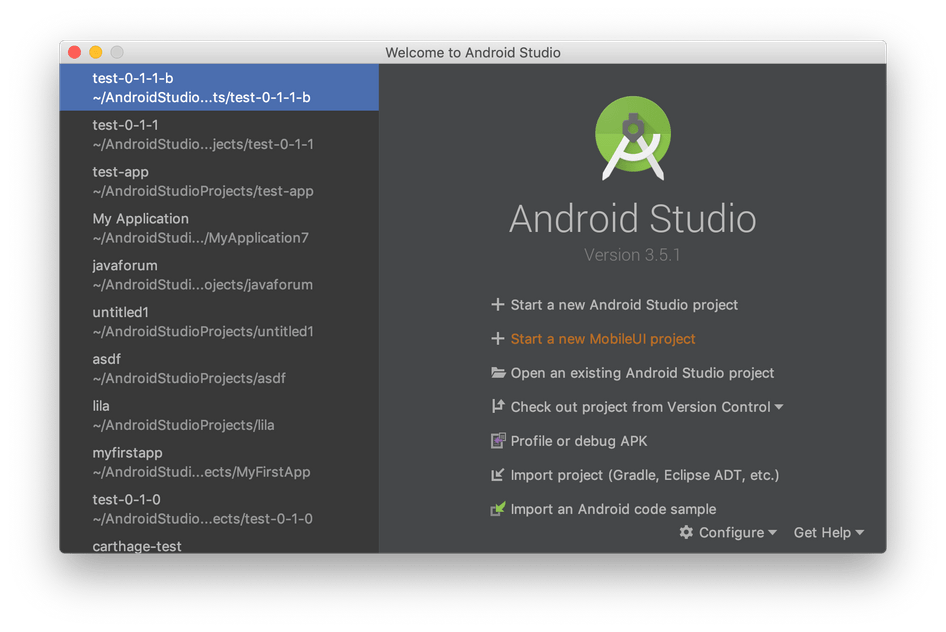This screenshot has height=632, width=946.
Task: Click the Android code sample import icon
Action: (x=498, y=509)
